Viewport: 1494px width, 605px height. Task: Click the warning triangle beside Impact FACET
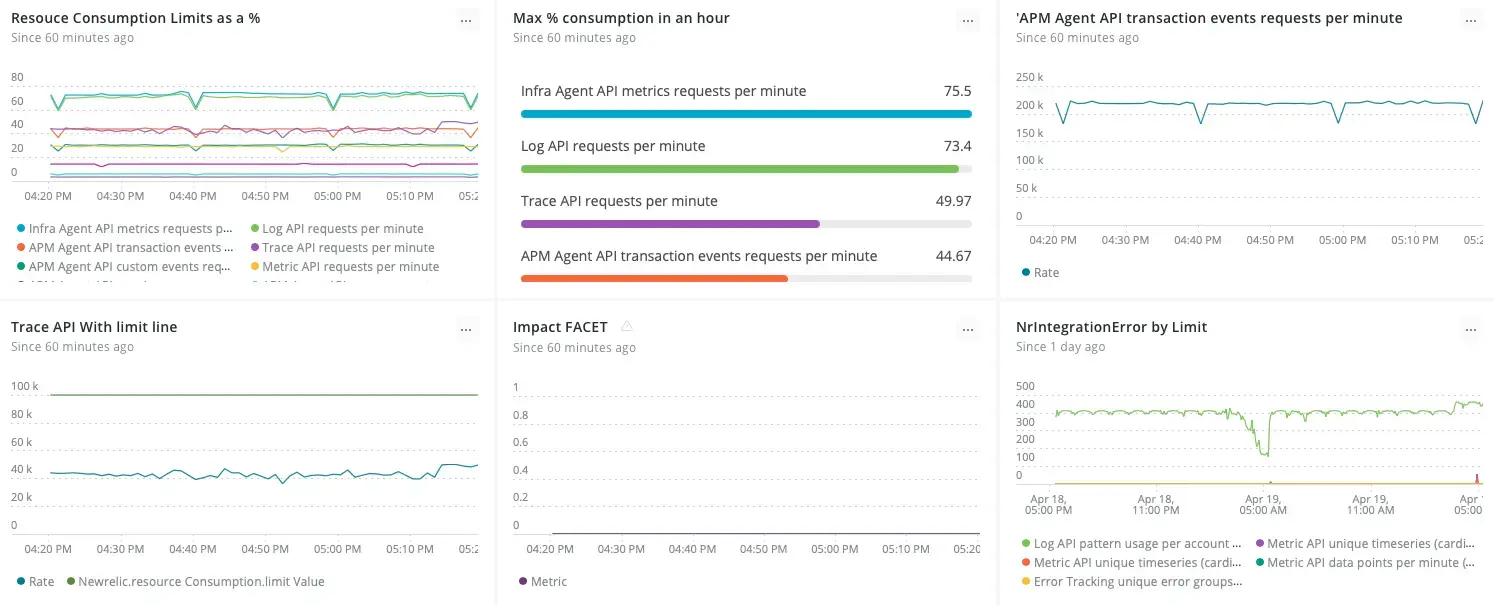click(627, 326)
